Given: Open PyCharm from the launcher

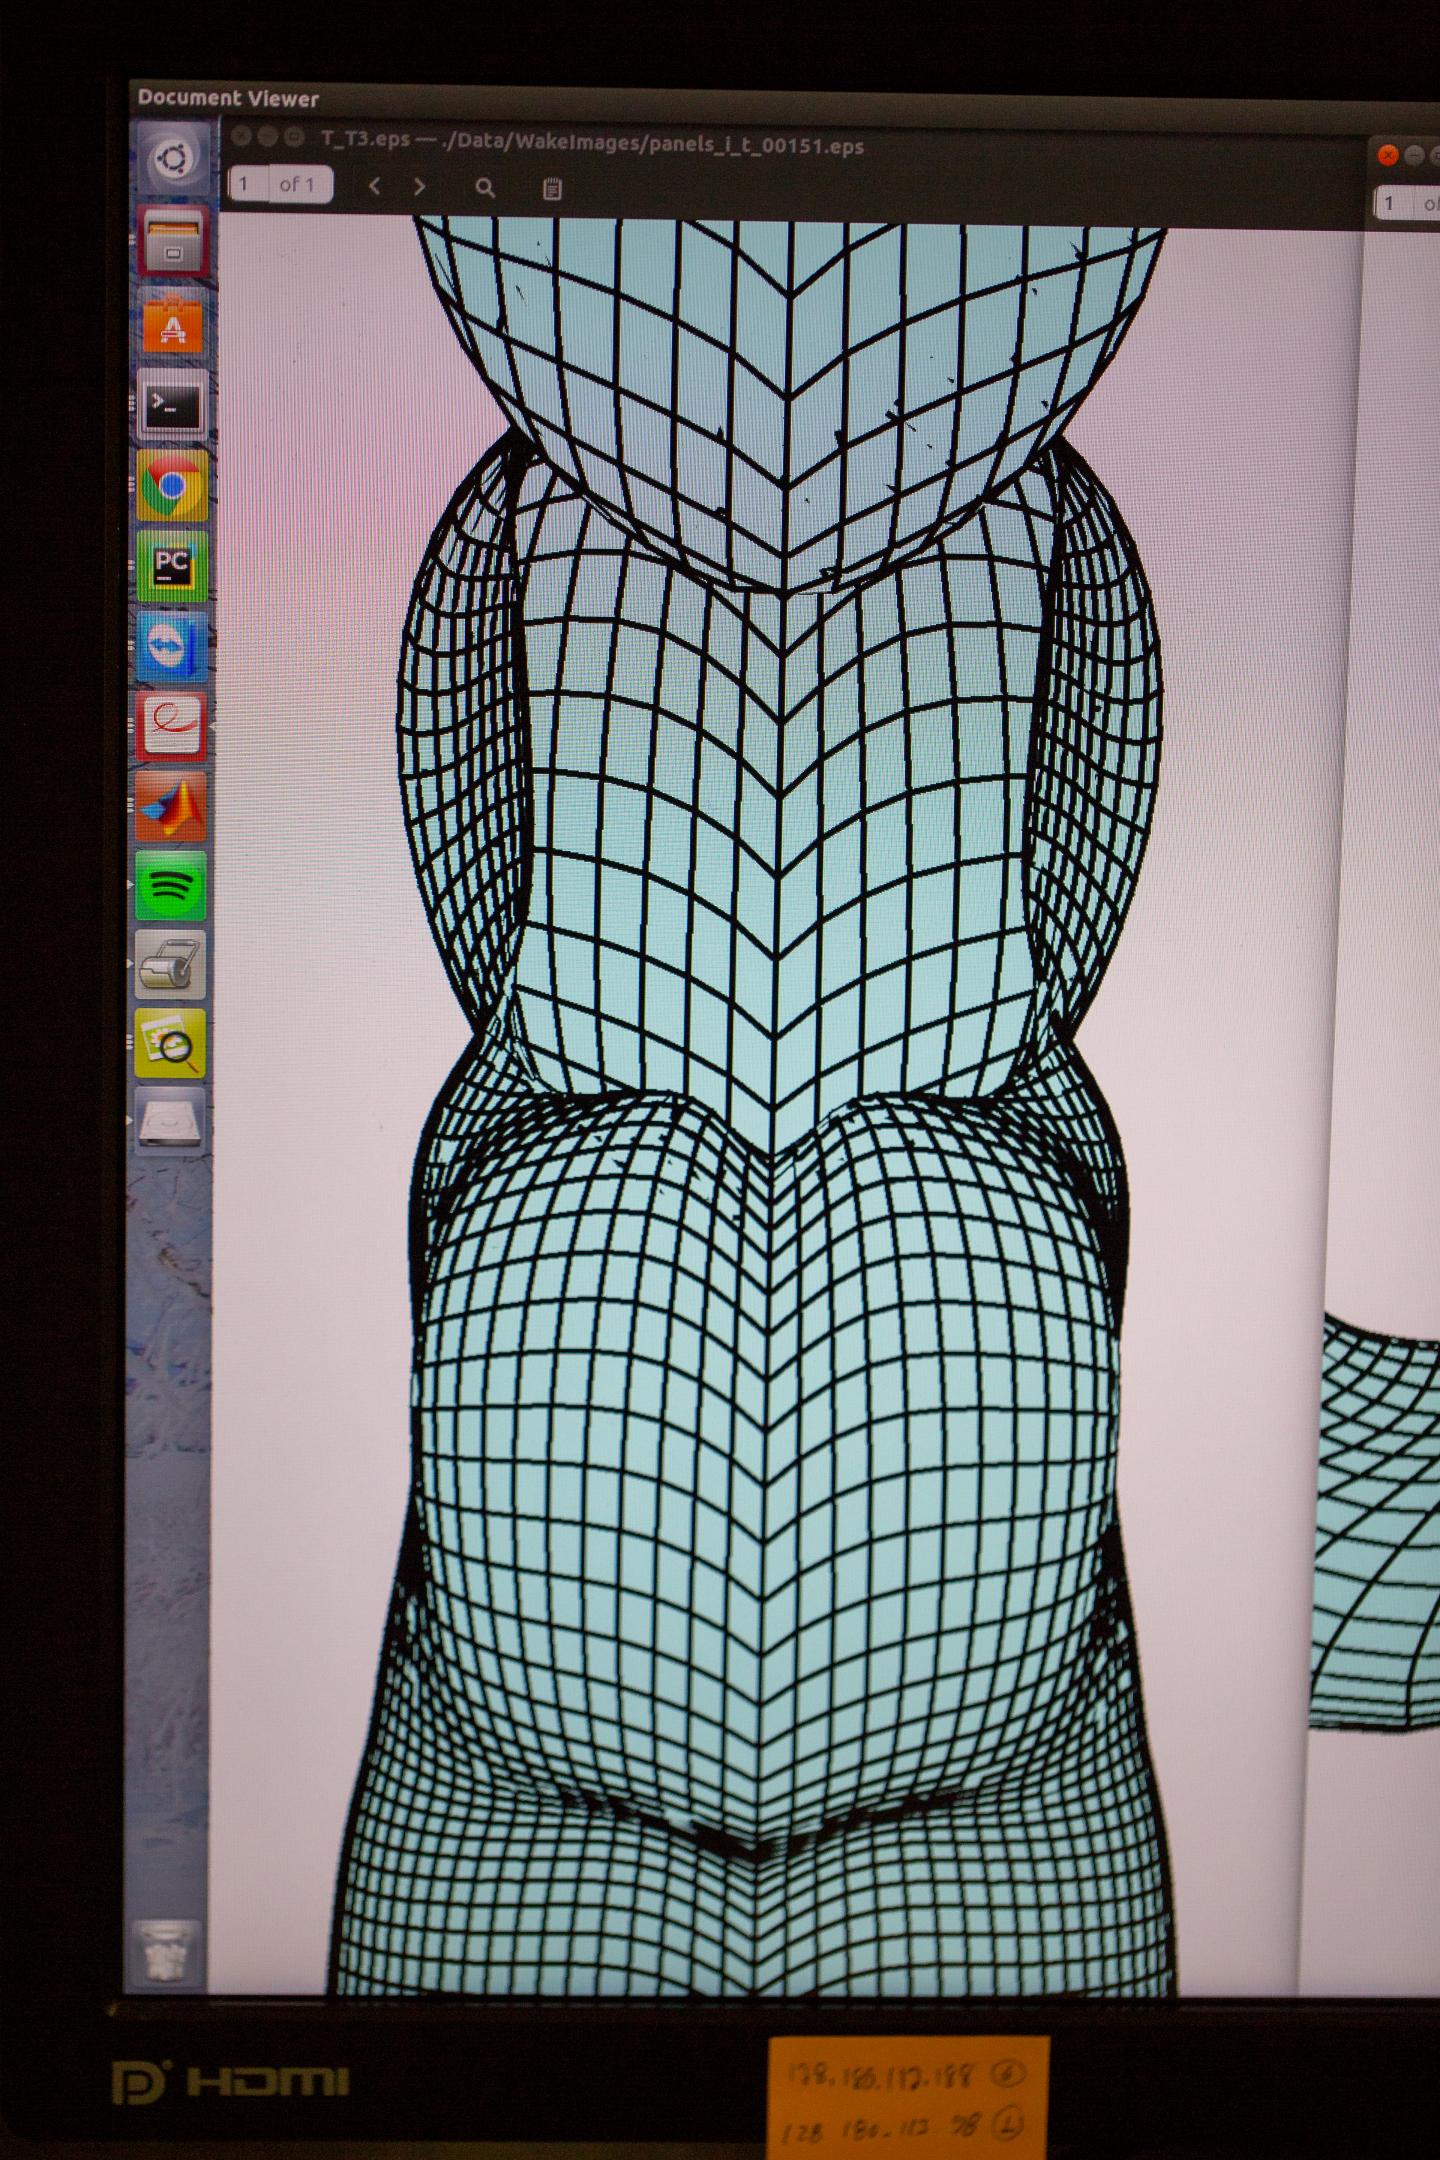Looking at the screenshot, I should pos(172,566).
